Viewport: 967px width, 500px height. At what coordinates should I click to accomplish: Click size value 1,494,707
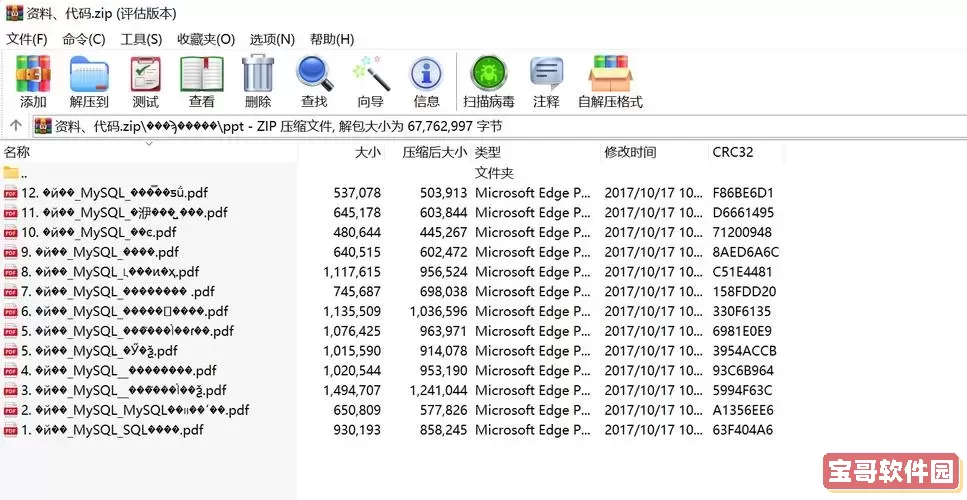(352, 390)
